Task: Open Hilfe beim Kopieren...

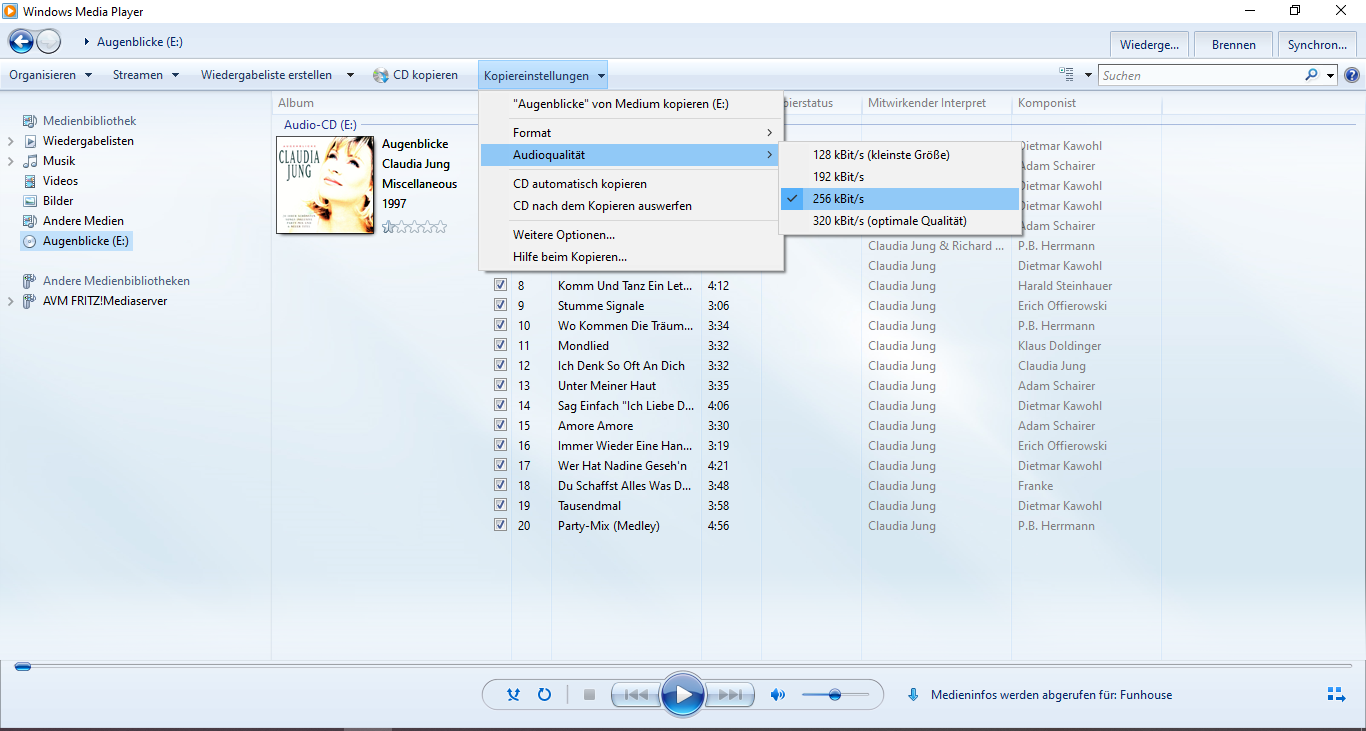Action: tap(631, 257)
